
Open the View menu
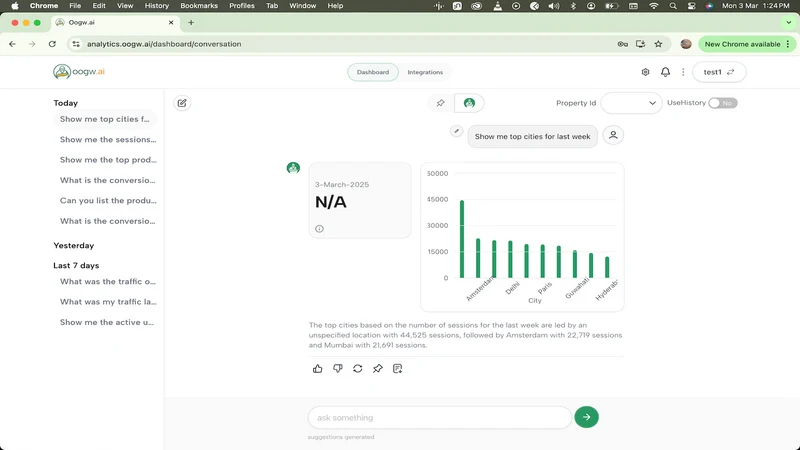[125, 6]
